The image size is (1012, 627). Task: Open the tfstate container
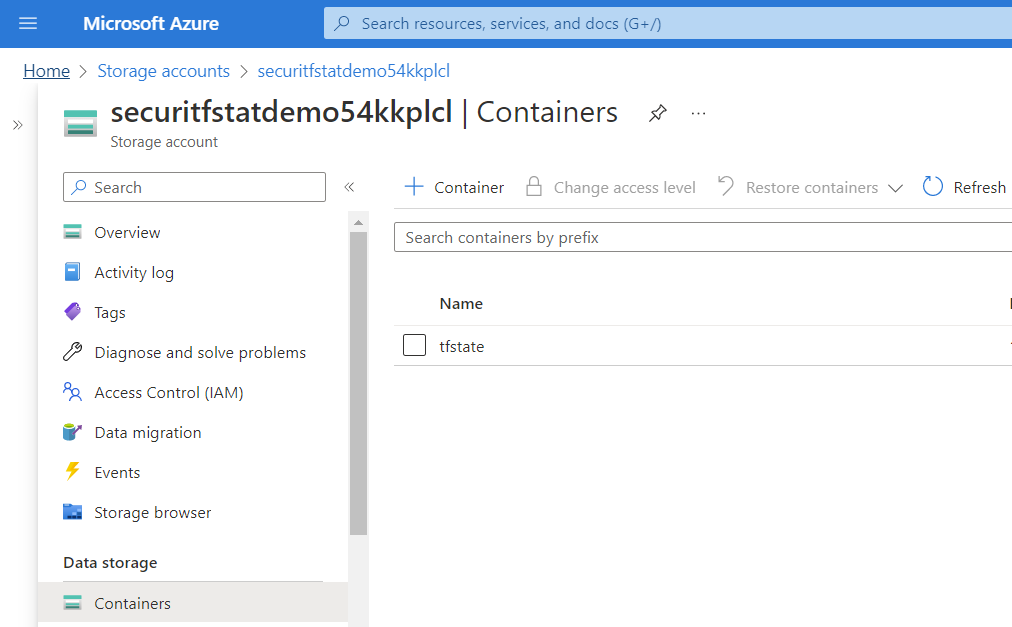(x=462, y=346)
